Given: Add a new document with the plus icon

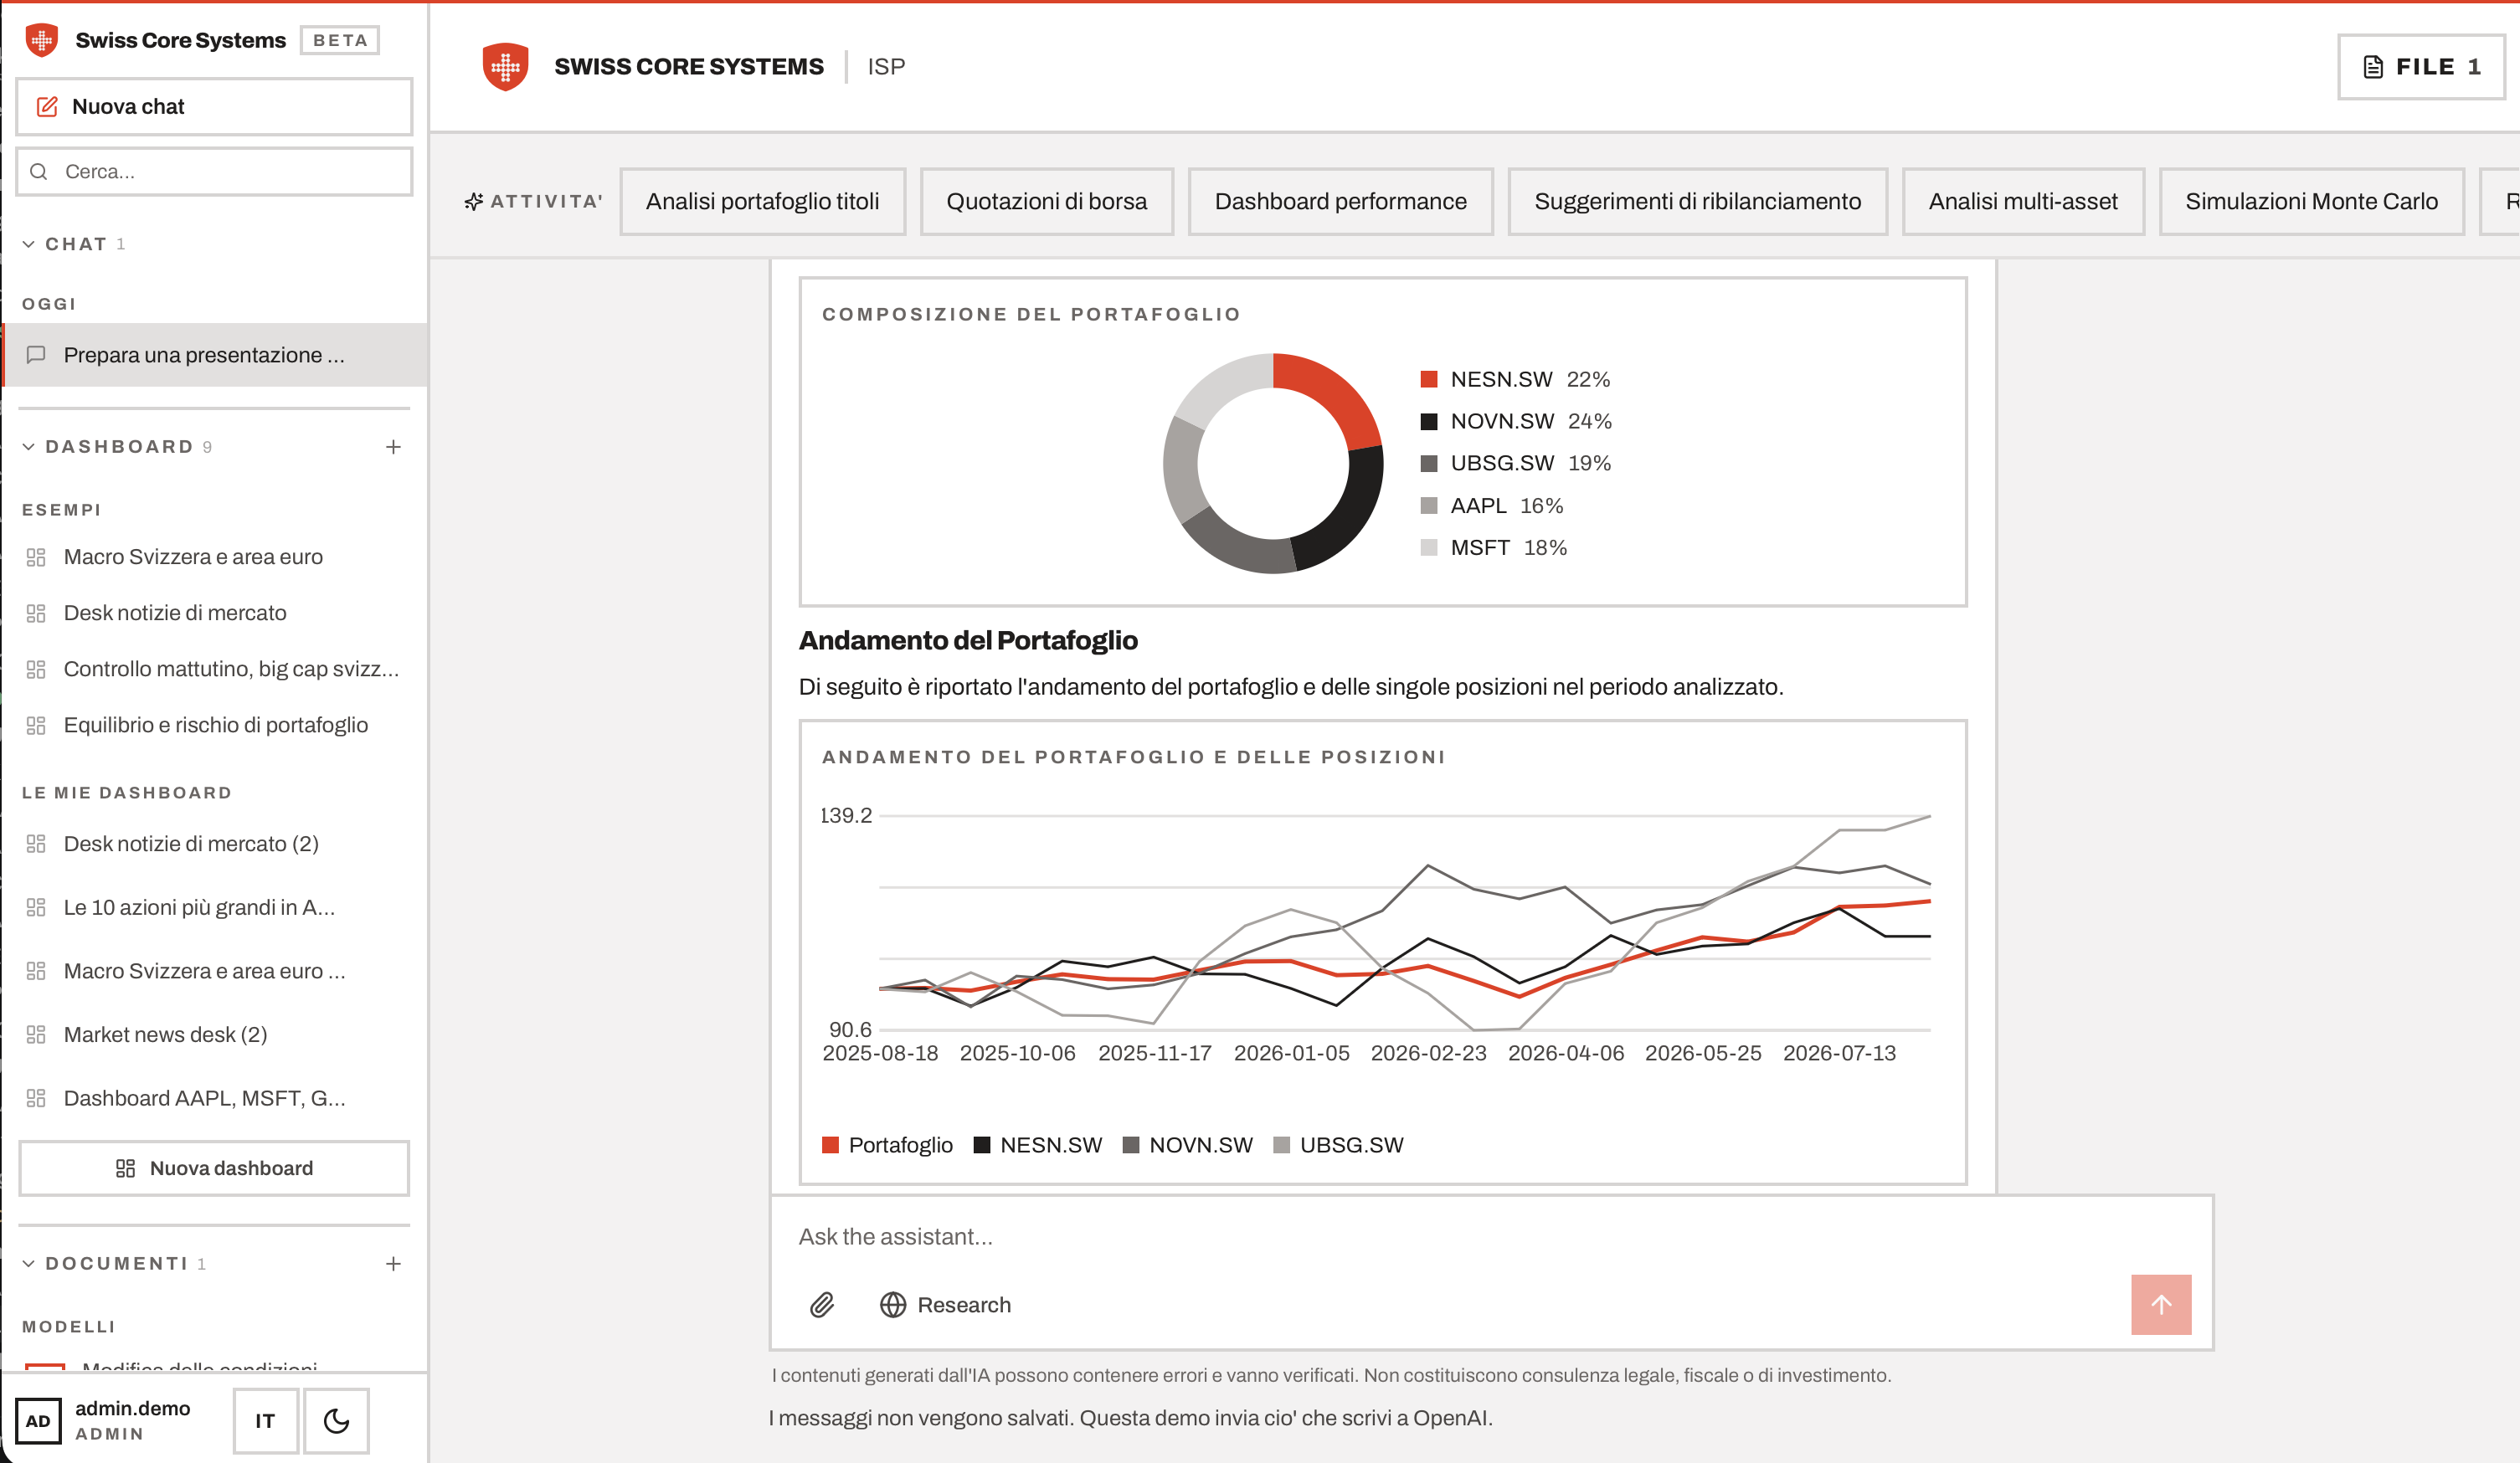Looking at the screenshot, I should tap(393, 1264).
